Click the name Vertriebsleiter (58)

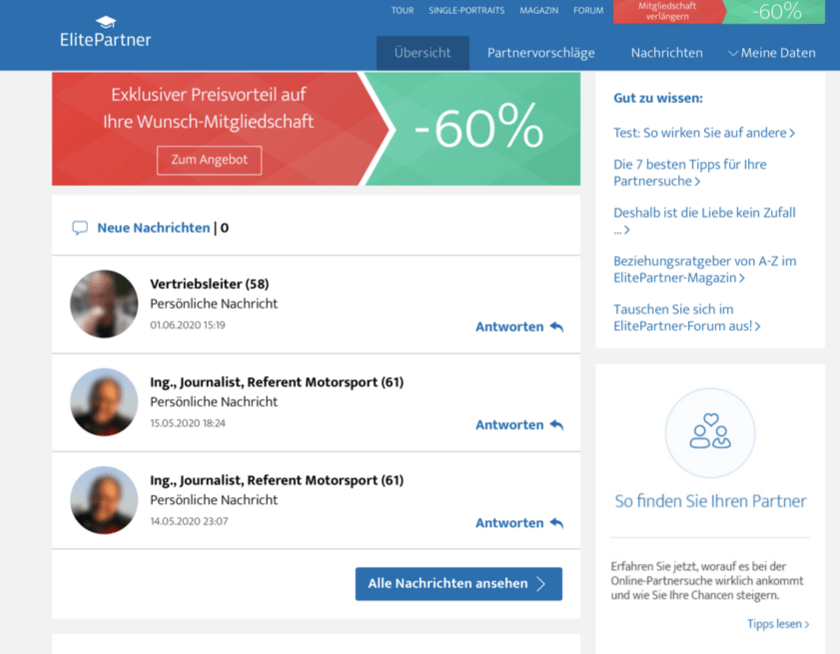(x=209, y=284)
